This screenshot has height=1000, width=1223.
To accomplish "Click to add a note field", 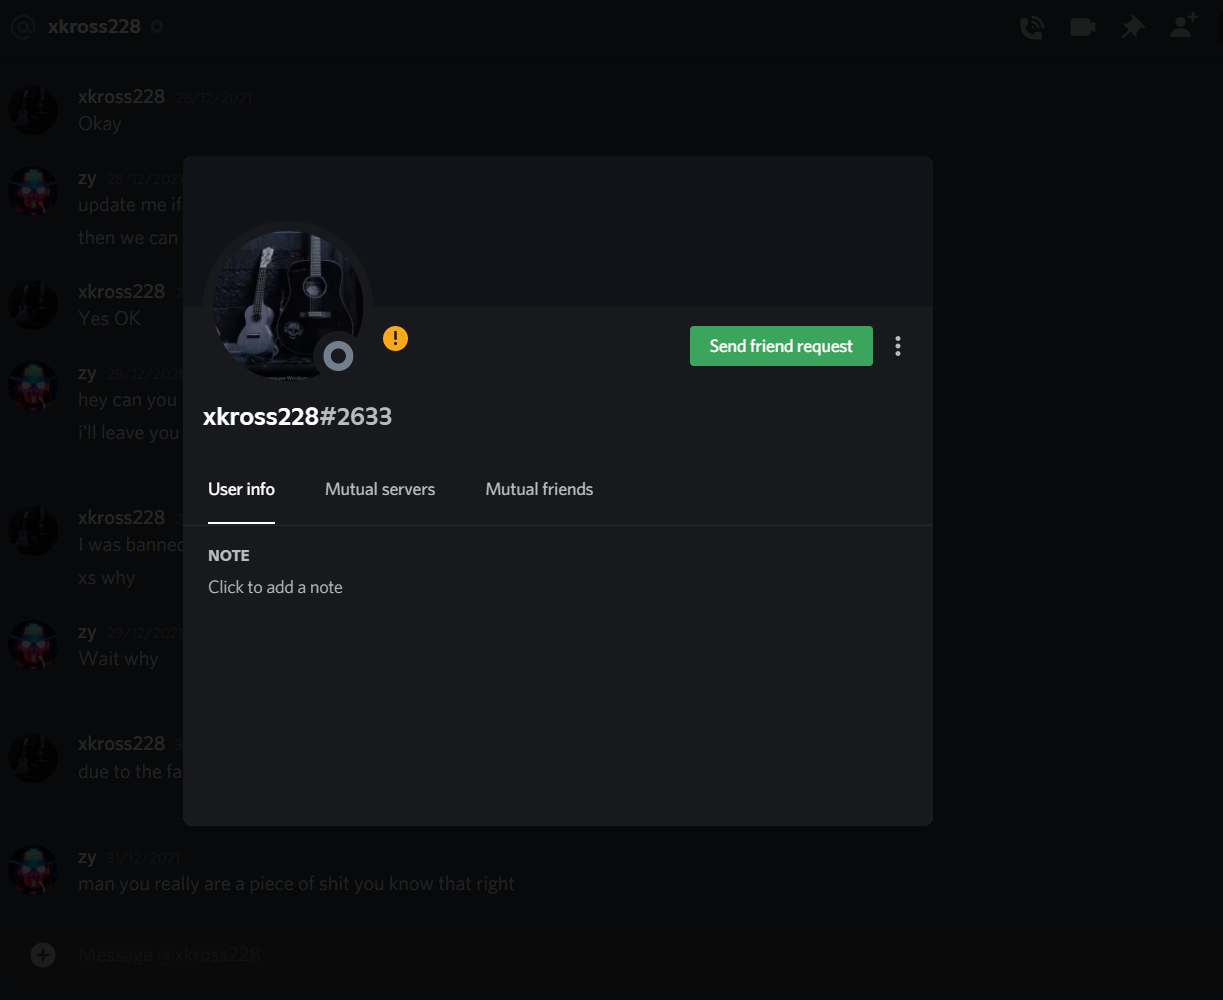I will coord(275,587).
